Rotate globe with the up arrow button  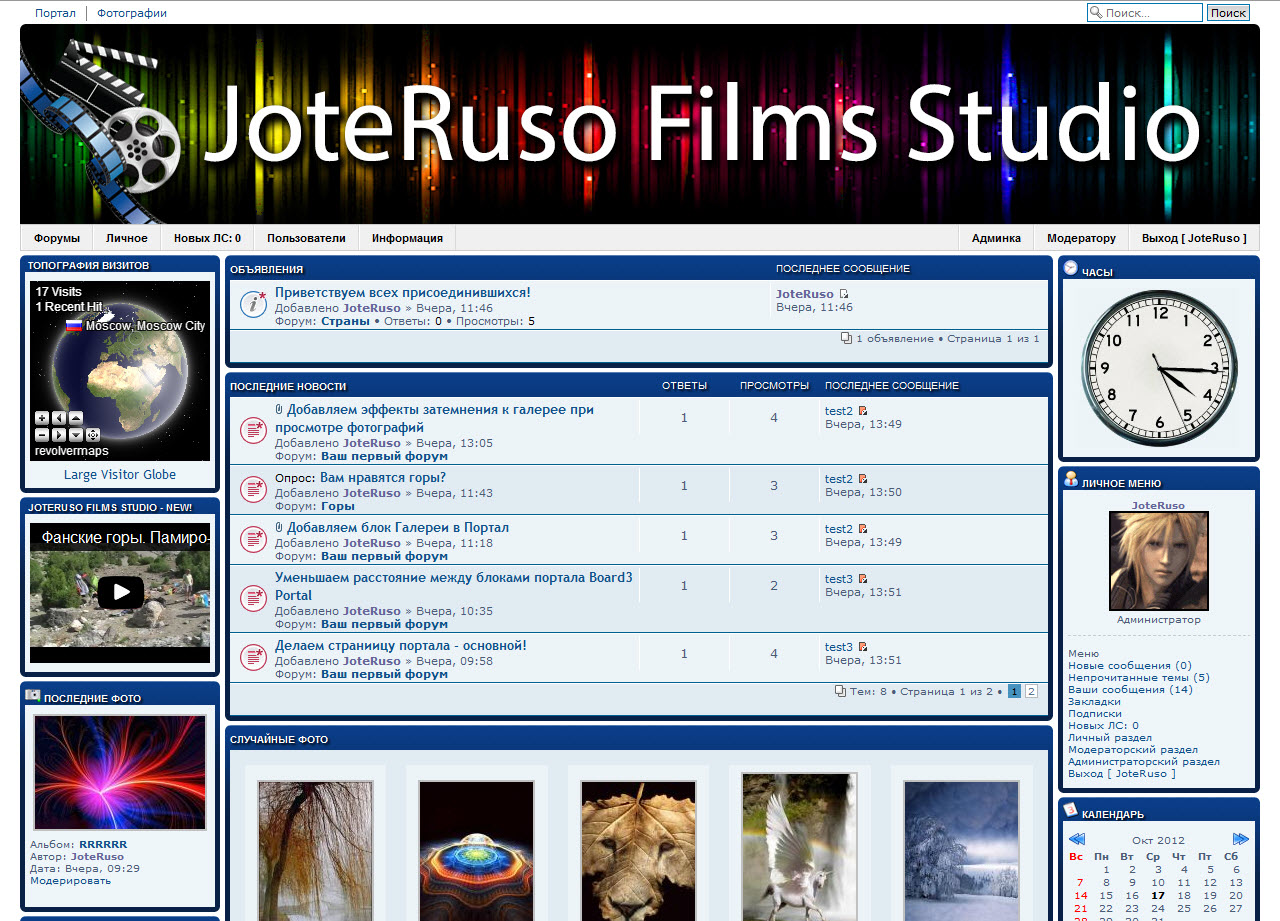coord(76,418)
